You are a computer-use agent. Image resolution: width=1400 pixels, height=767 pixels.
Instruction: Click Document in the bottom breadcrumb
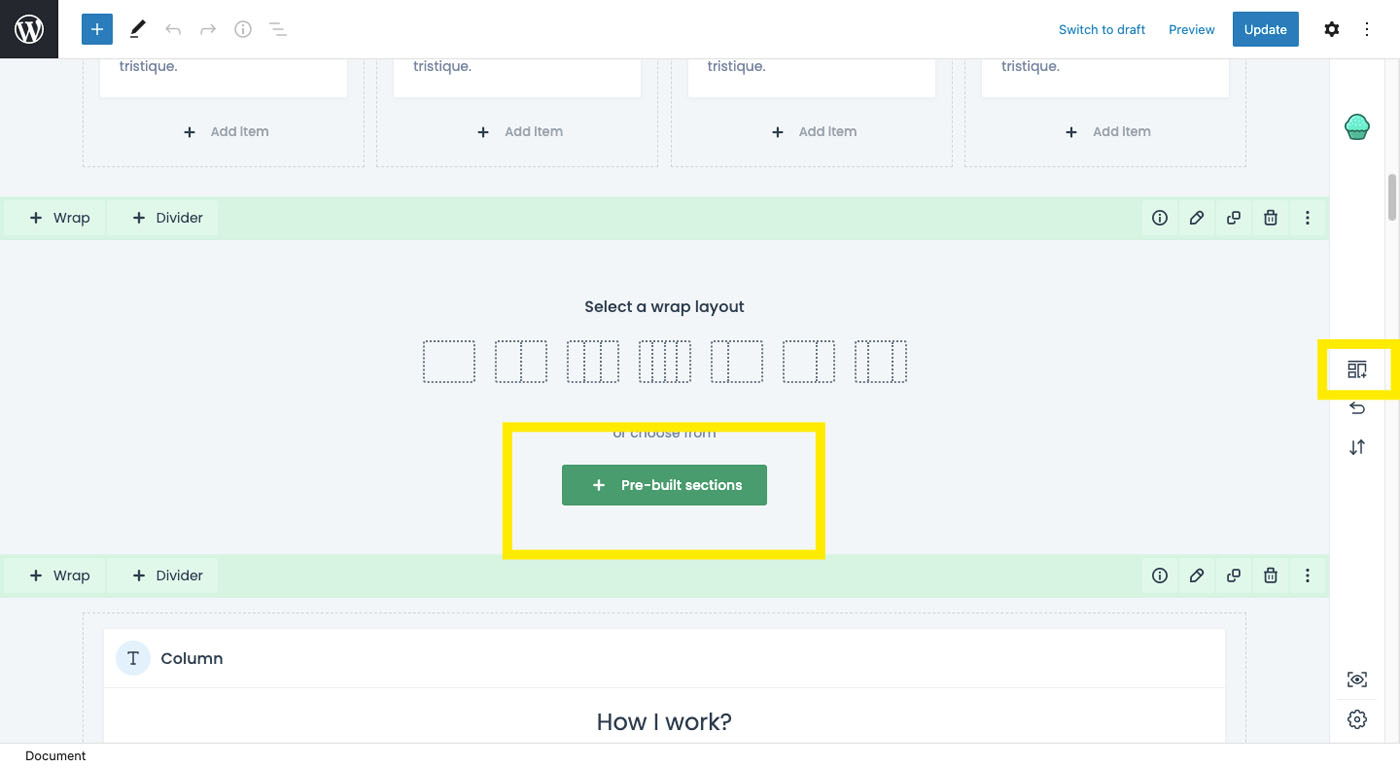(56, 756)
